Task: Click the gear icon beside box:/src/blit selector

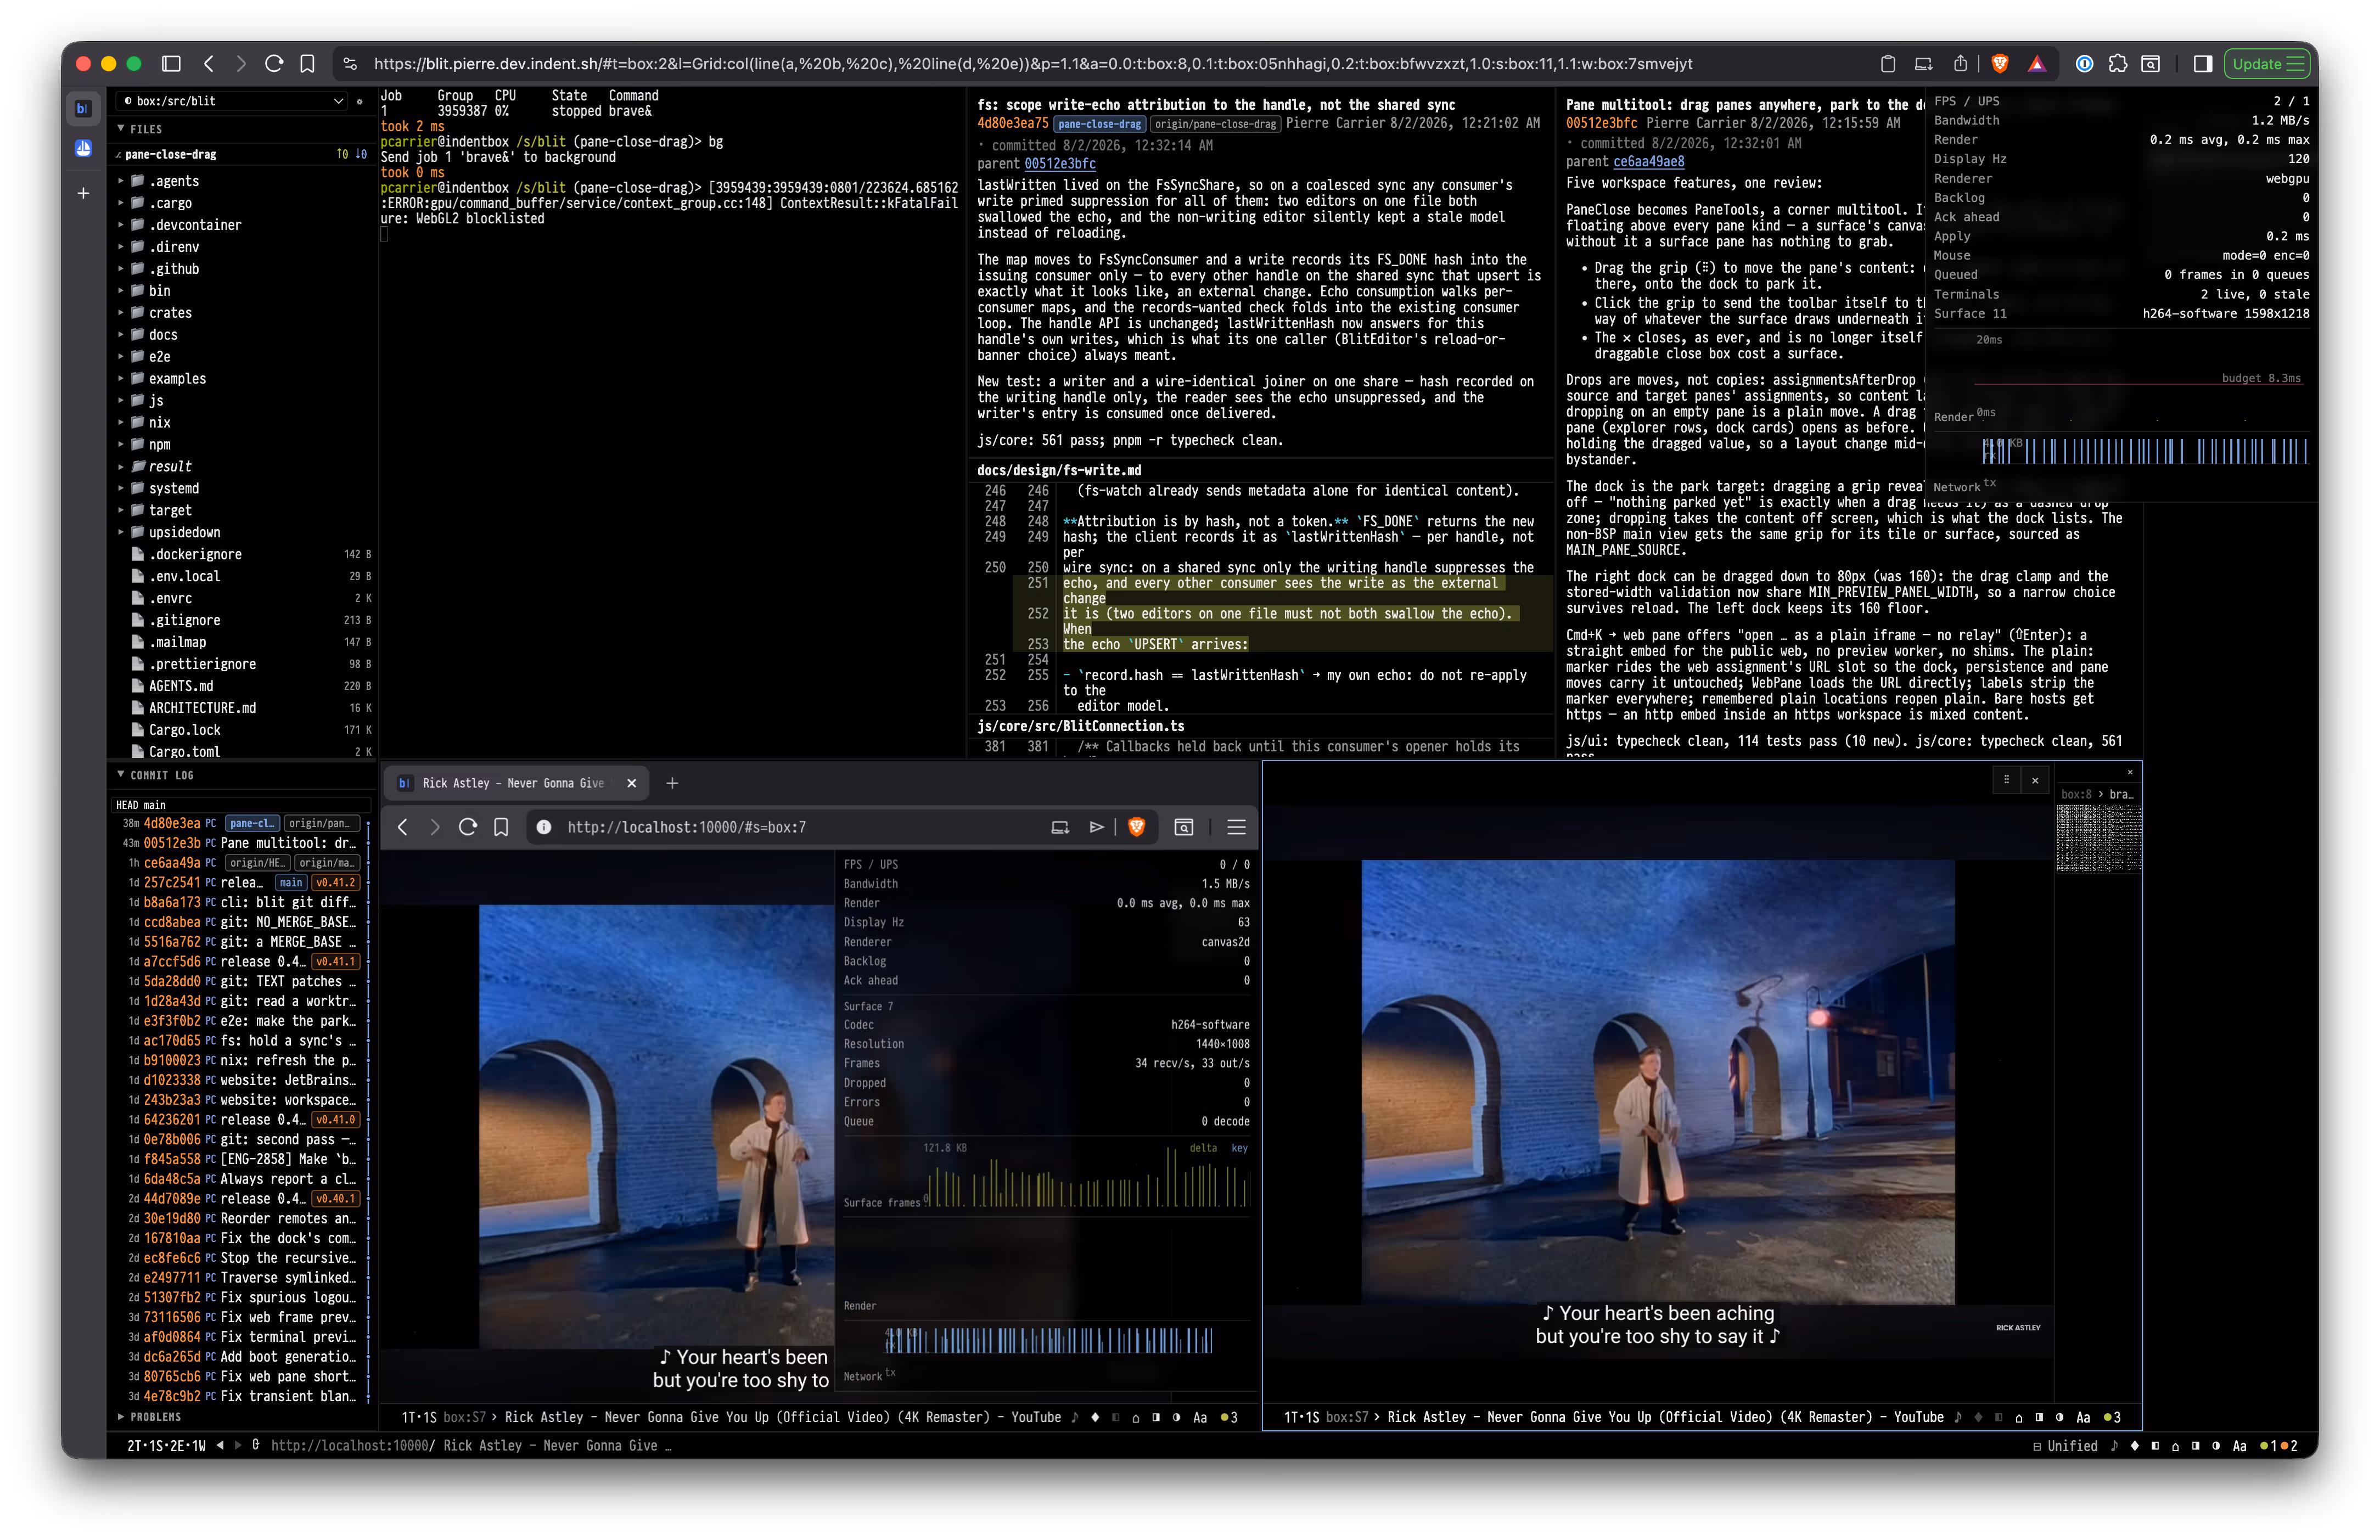Action: (360, 101)
